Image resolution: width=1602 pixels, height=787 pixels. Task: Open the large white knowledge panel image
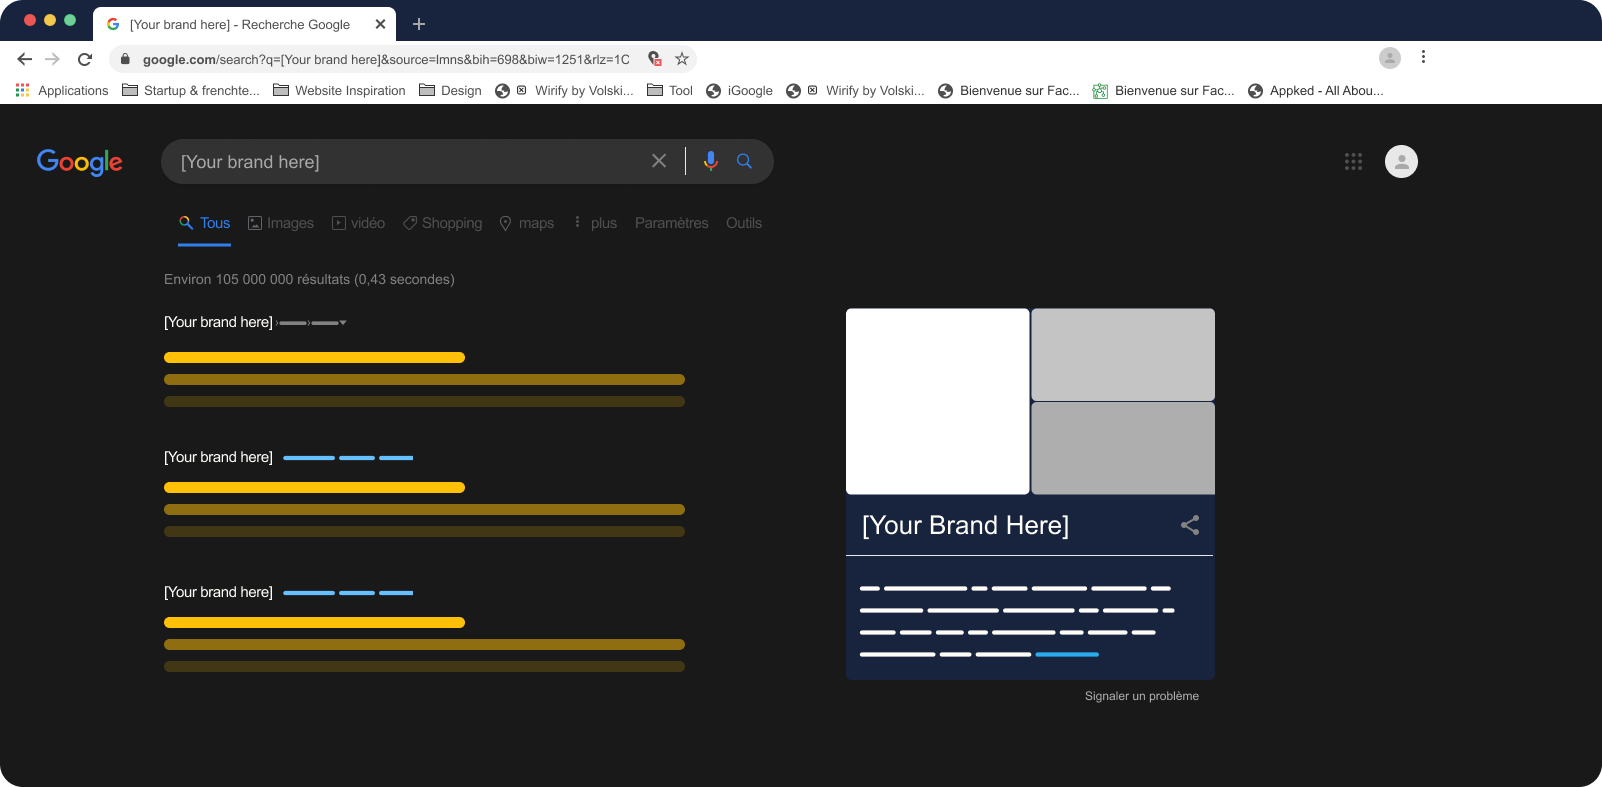(938, 401)
